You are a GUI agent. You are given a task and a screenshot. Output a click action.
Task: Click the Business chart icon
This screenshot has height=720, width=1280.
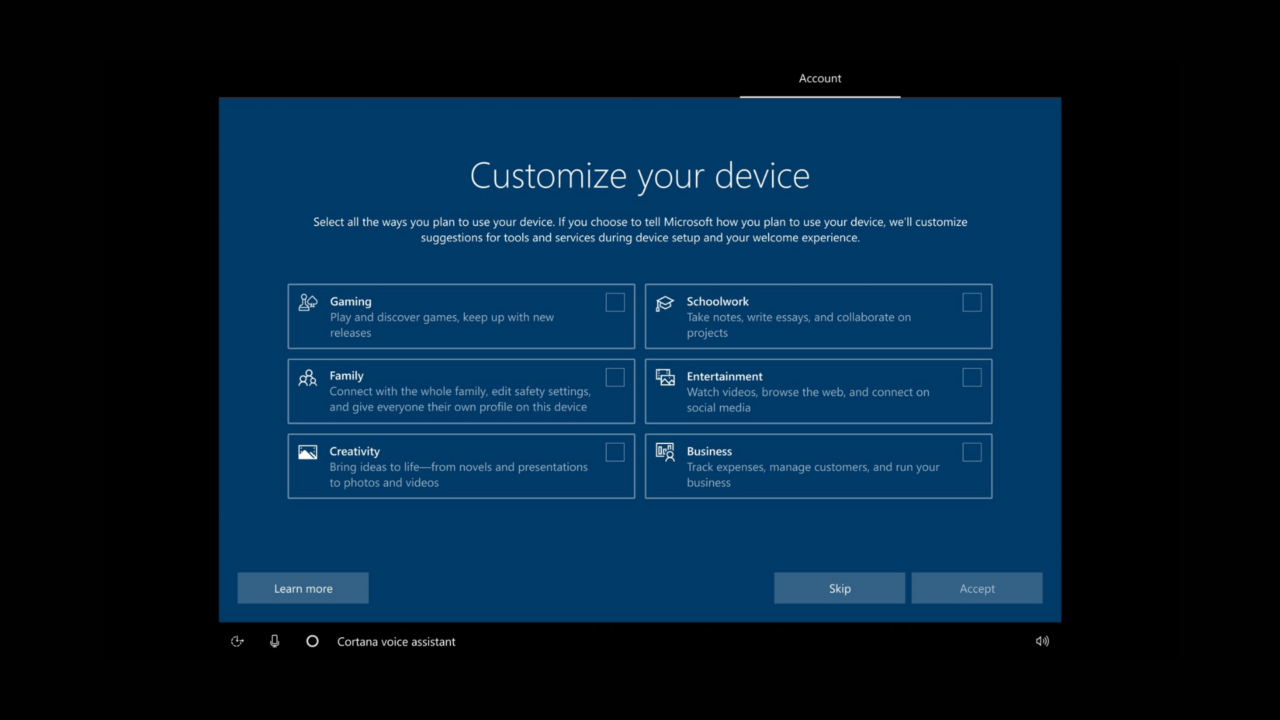click(x=665, y=452)
